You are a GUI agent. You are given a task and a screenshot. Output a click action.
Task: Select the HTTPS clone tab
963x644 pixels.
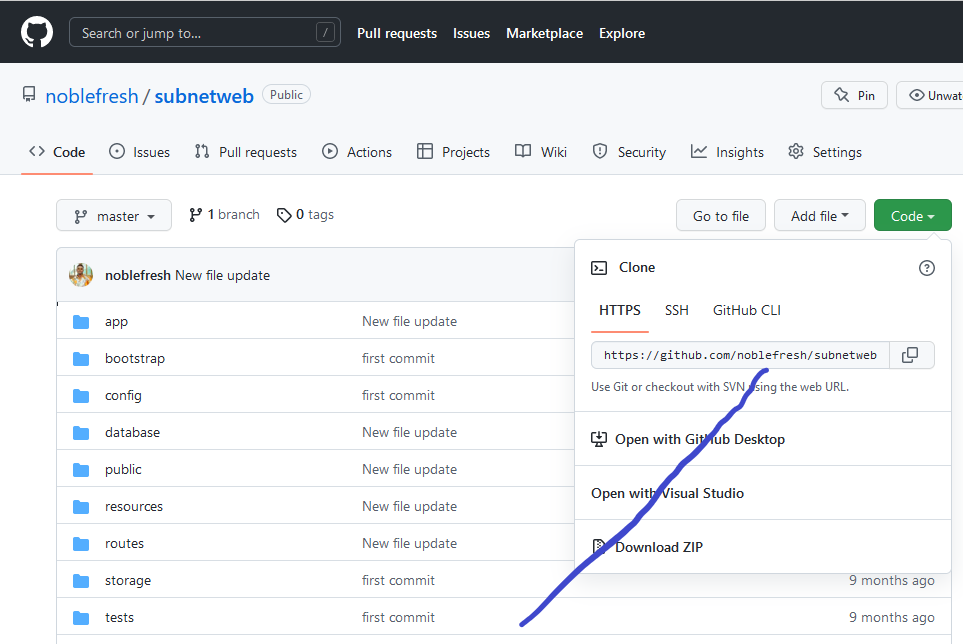pyautogui.click(x=620, y=311)
